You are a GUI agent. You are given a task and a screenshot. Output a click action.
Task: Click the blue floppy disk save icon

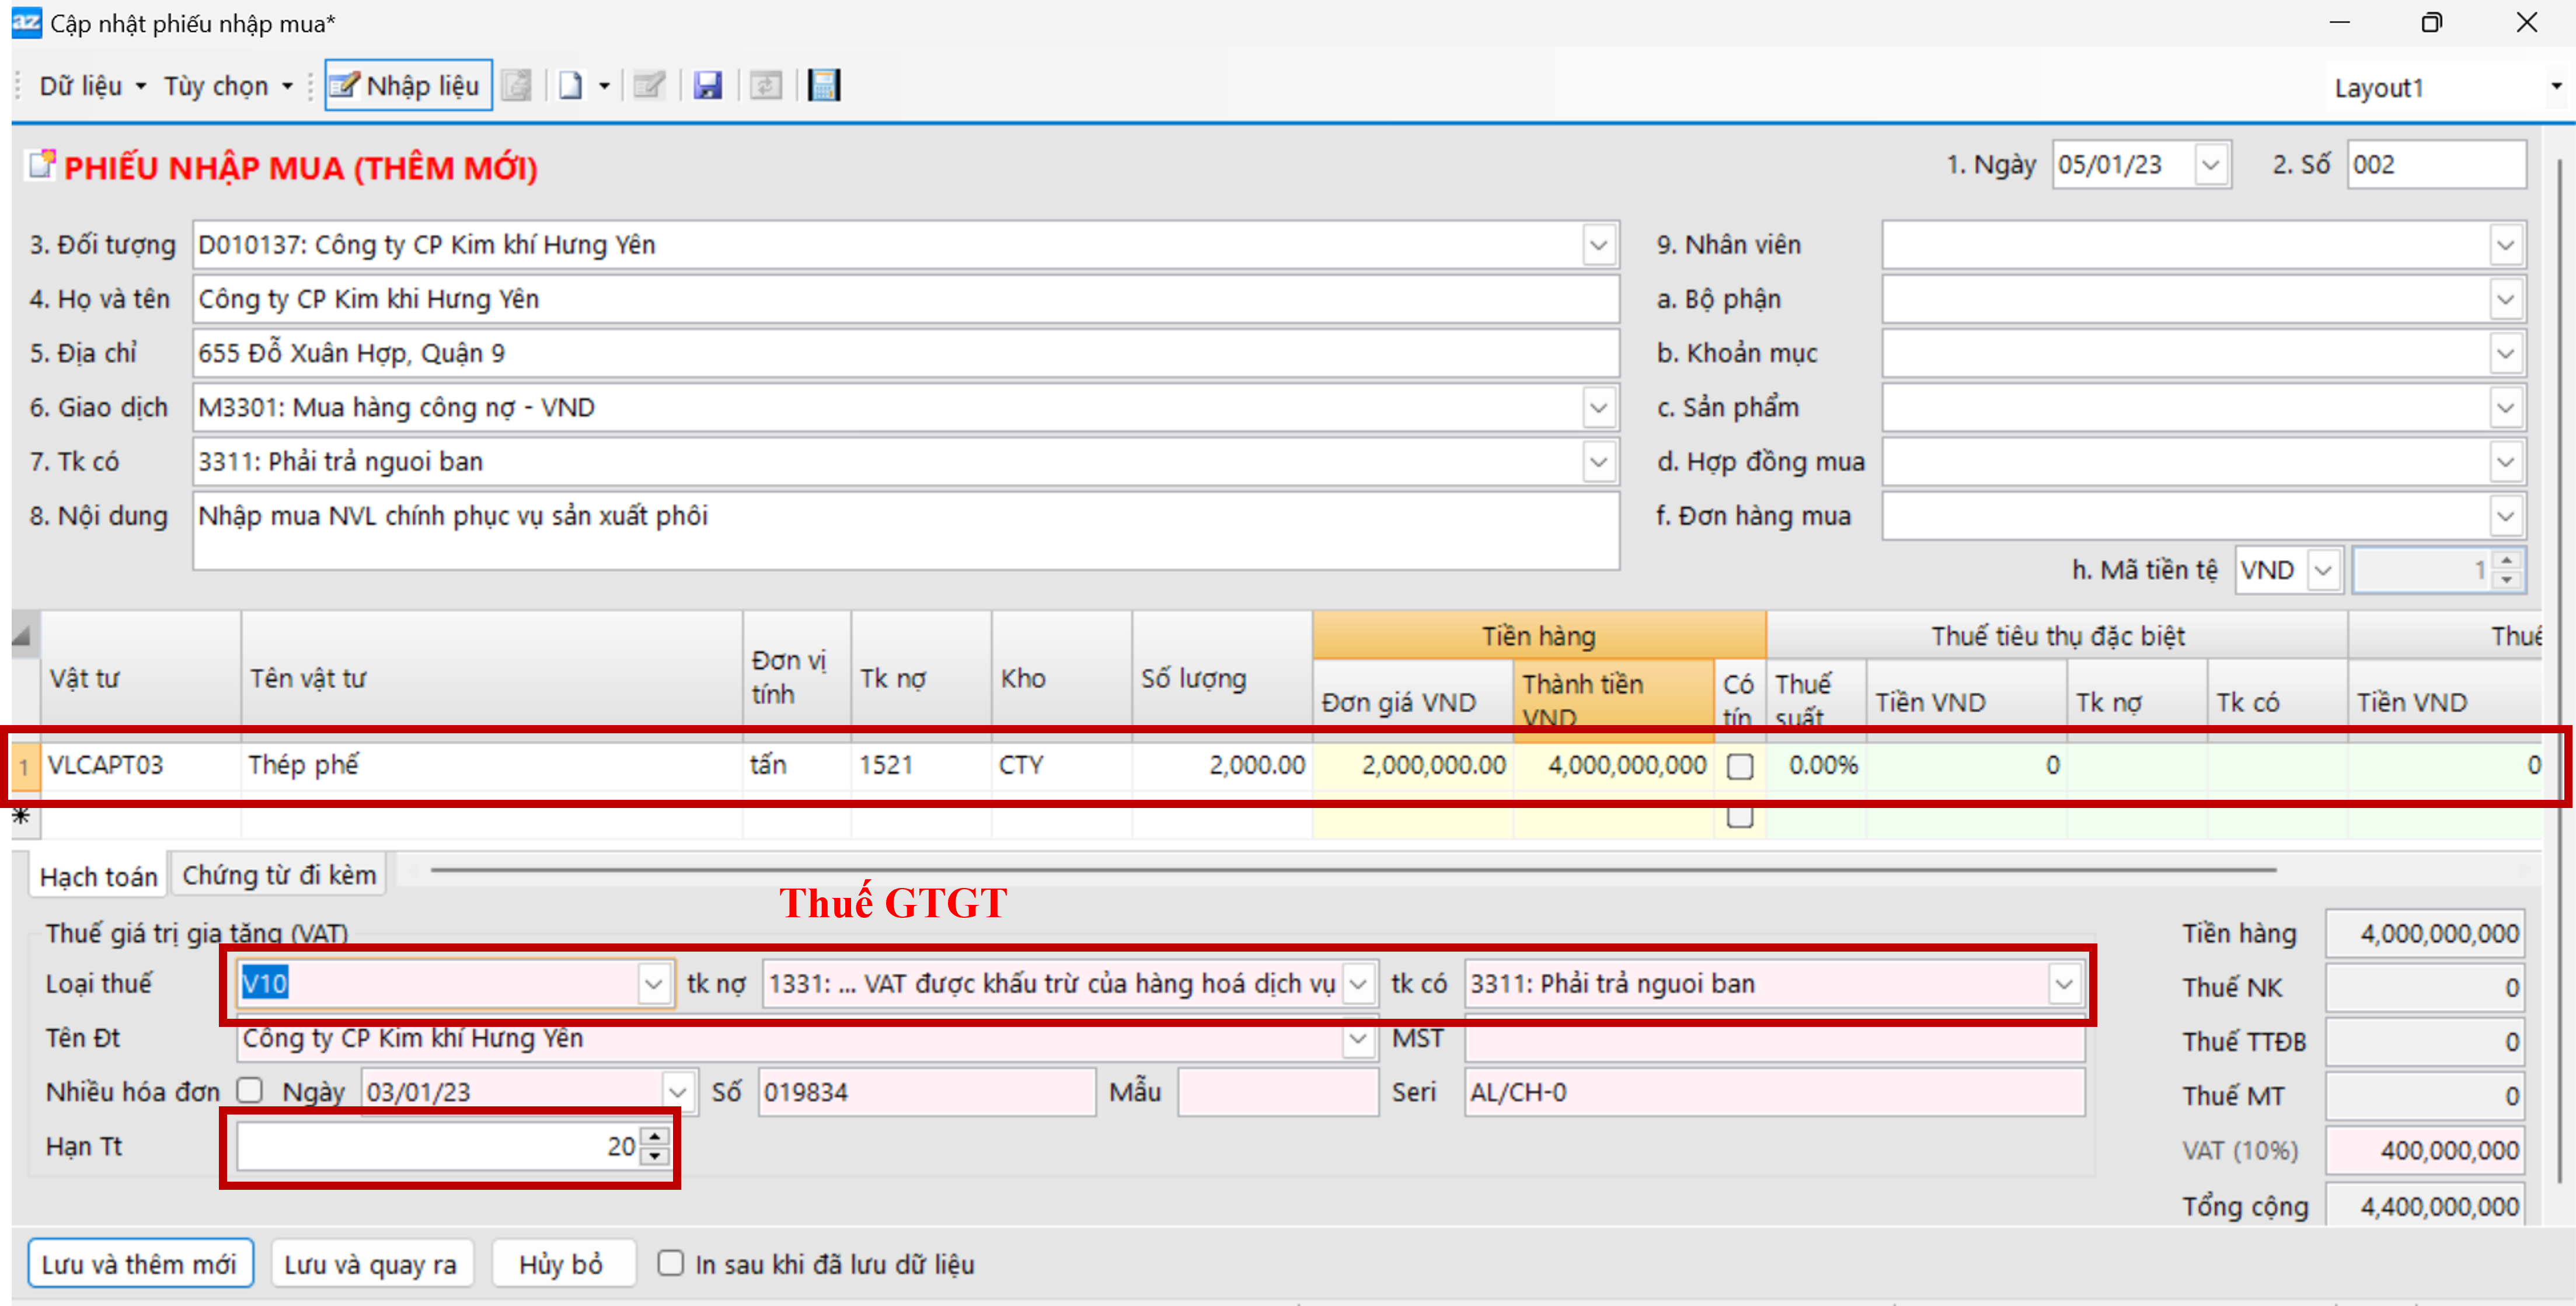[707, 86]
